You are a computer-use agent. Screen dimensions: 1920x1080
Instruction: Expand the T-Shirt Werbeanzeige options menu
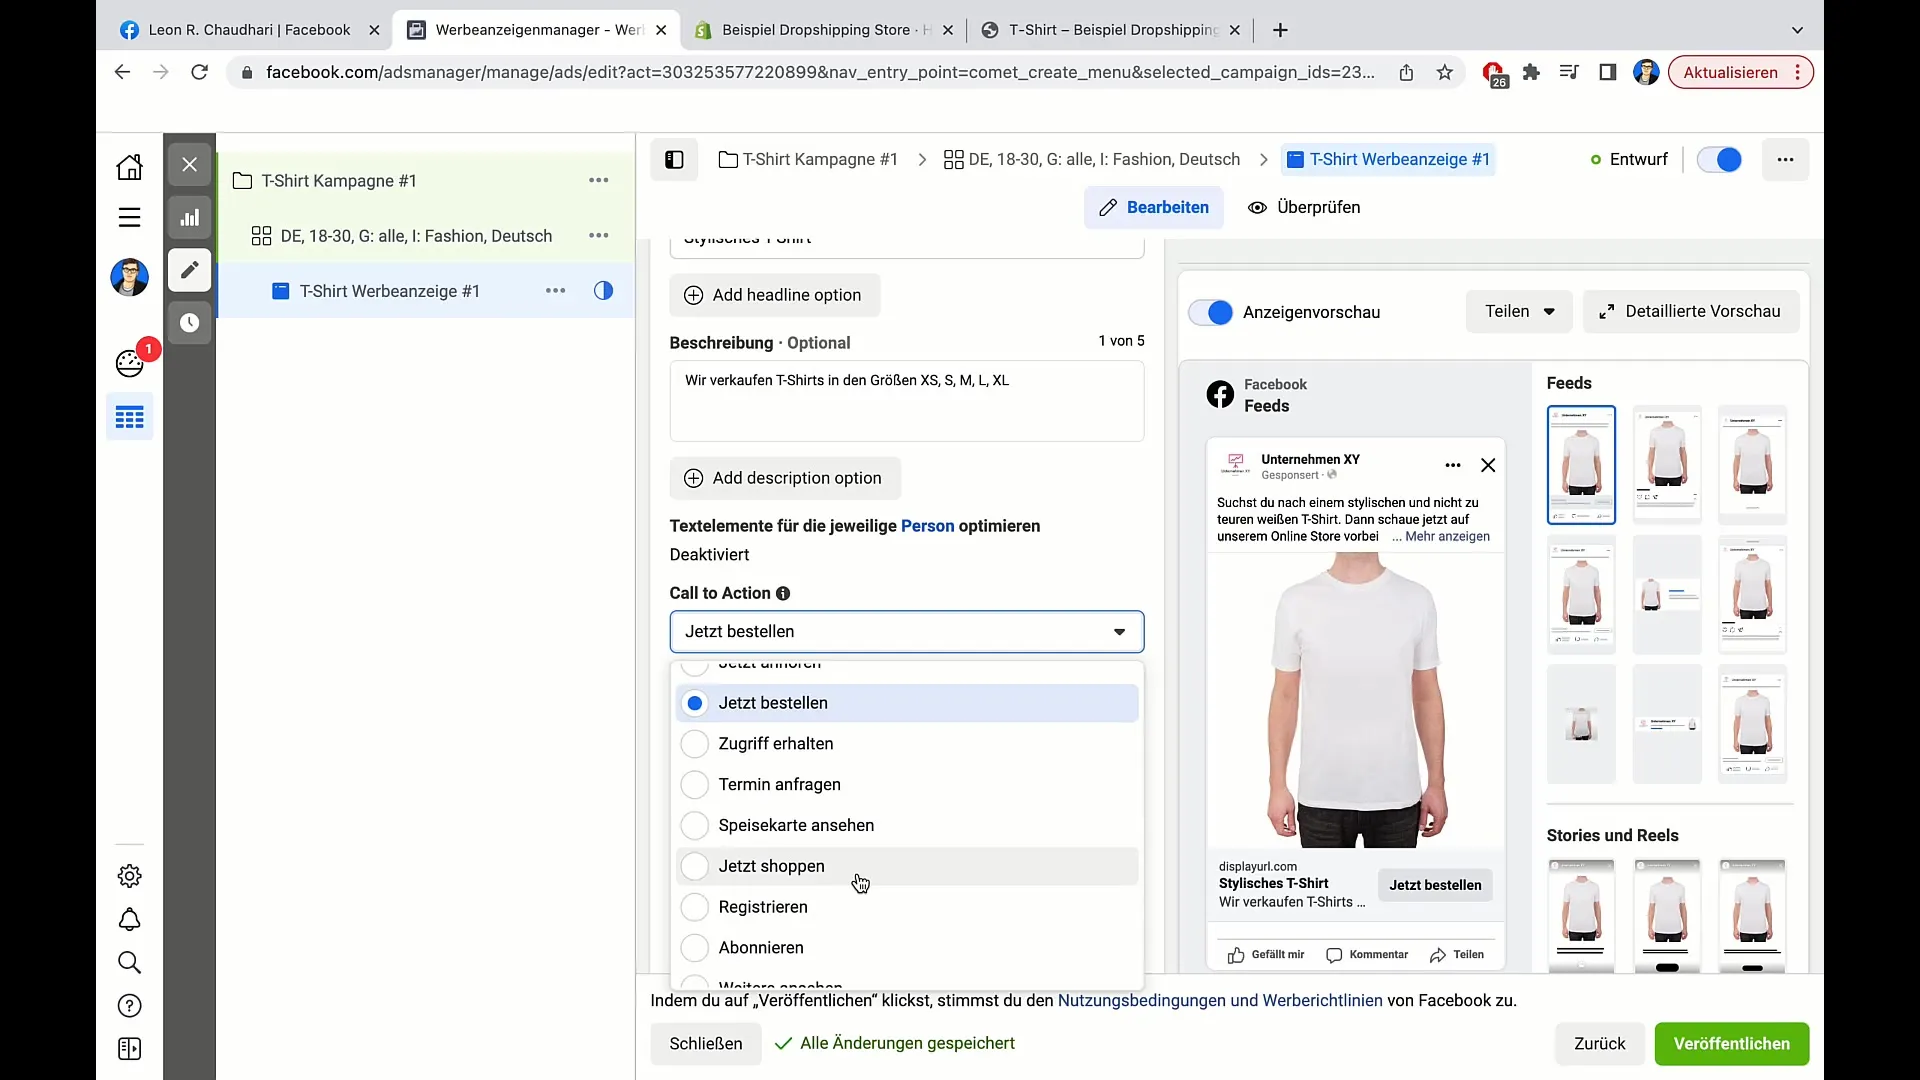click(558, 291)
